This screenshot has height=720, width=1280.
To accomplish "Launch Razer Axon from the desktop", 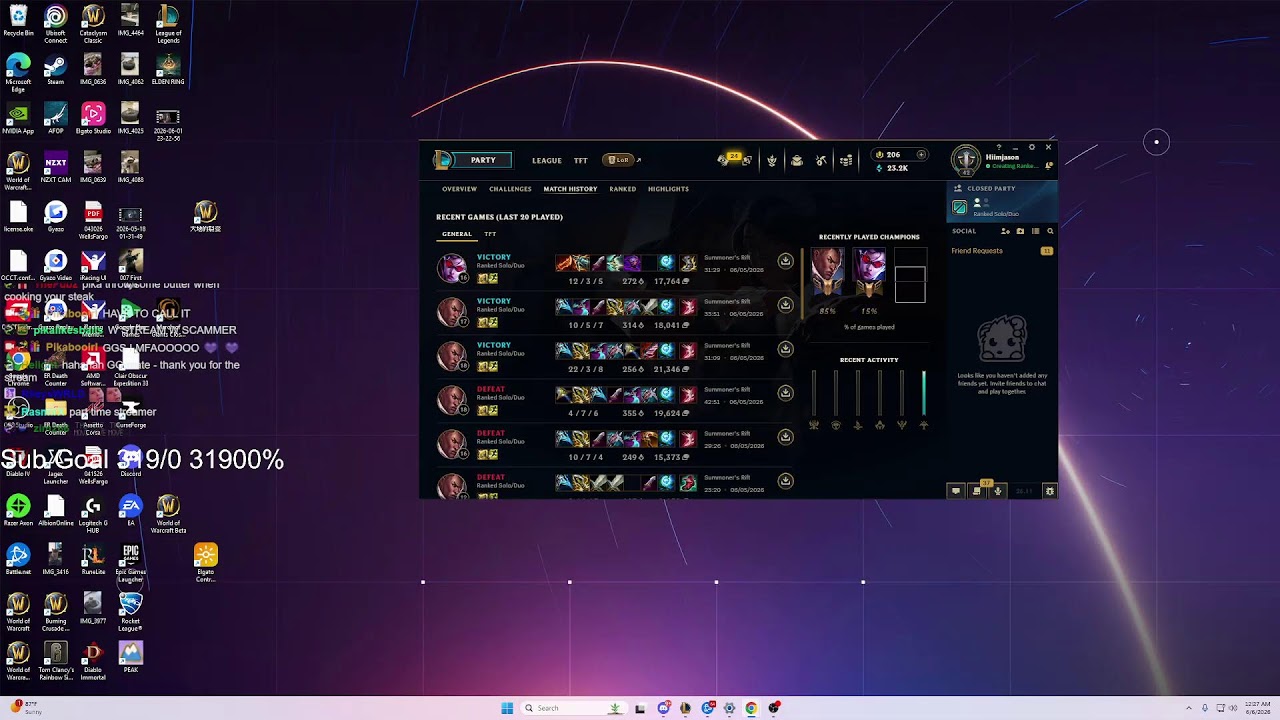I will (18, 511).
